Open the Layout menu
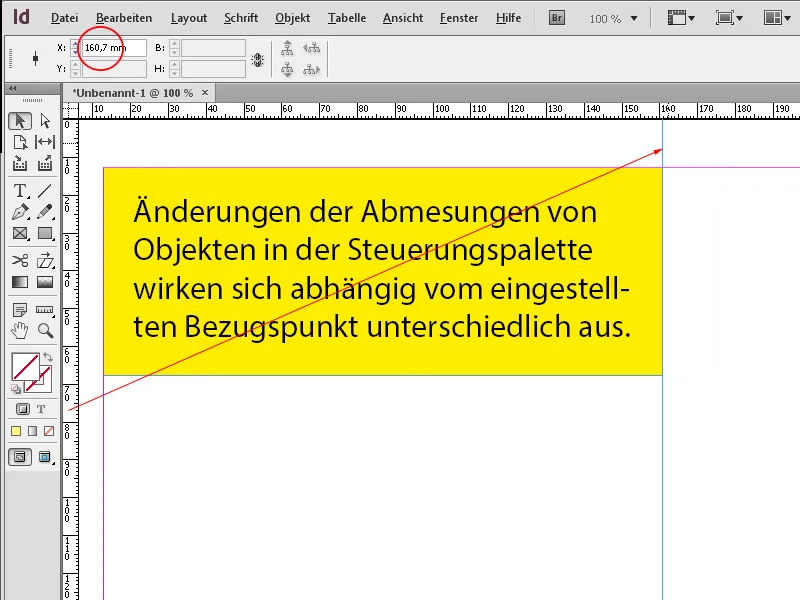The width and height of the screenshot is (800, 600). (x=189, y=18)
